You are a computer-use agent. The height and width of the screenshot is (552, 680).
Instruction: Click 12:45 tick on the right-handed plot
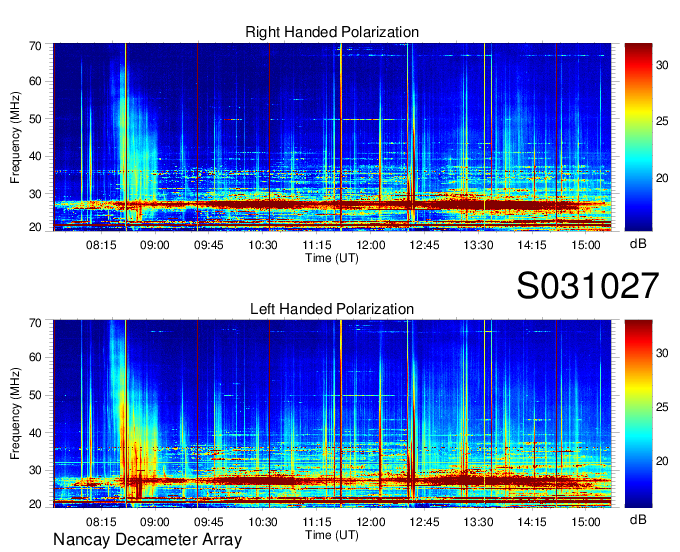point(425,245)
